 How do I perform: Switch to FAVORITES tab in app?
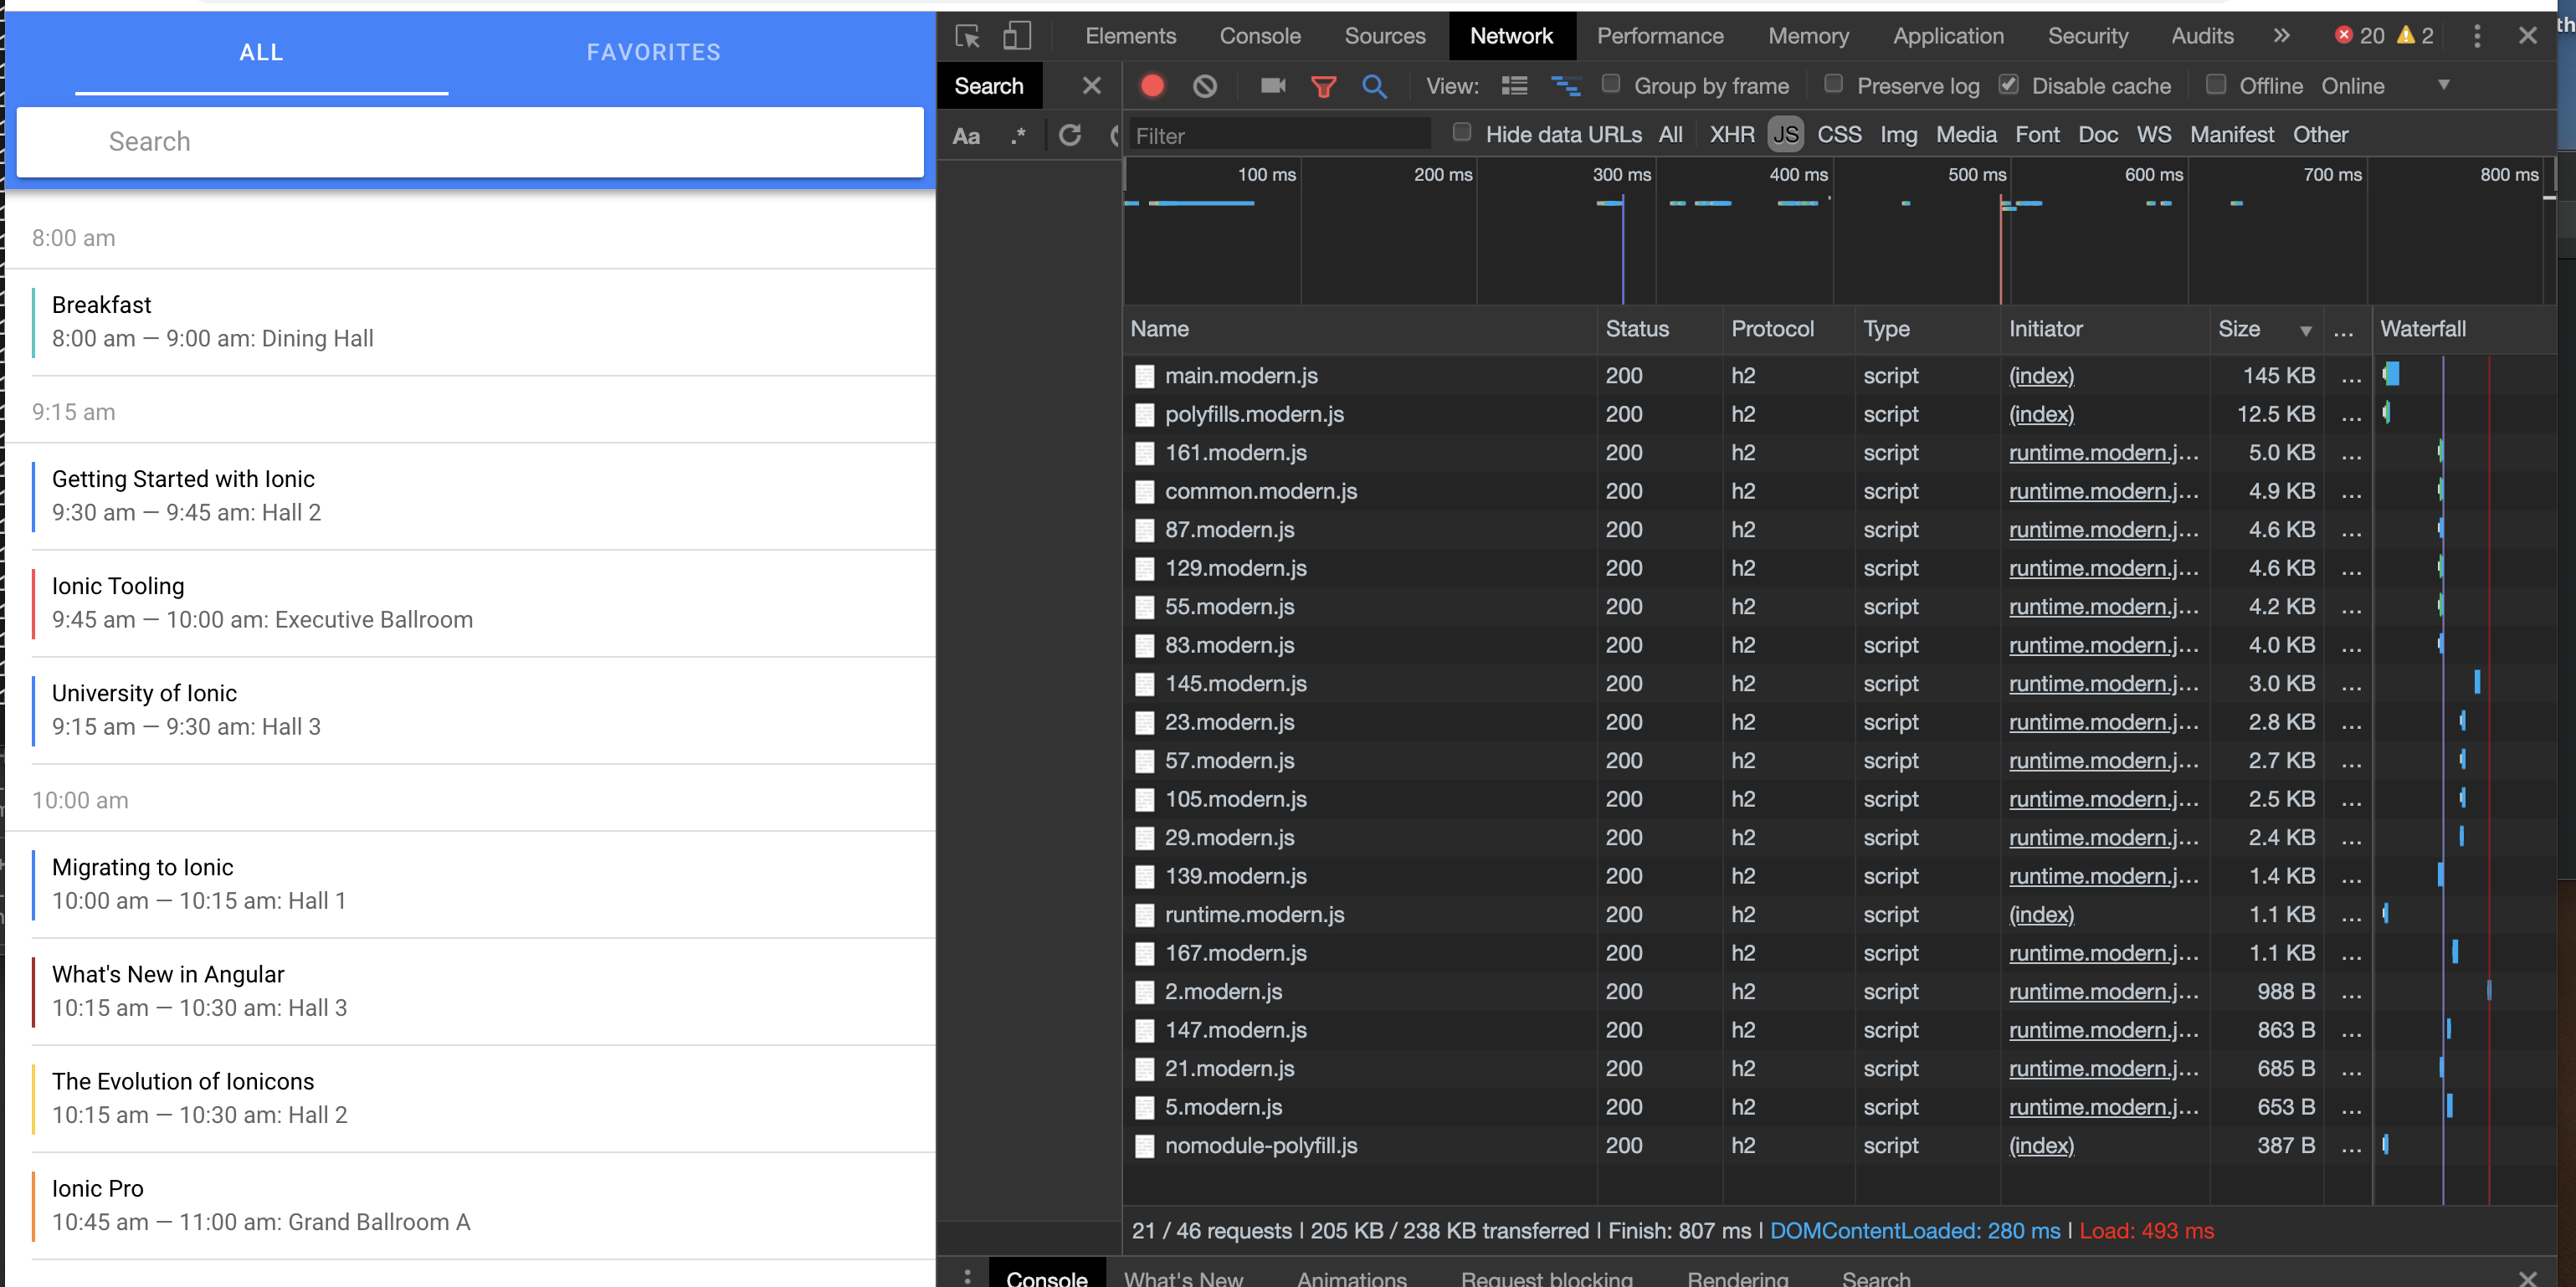[x=653, y=53]
